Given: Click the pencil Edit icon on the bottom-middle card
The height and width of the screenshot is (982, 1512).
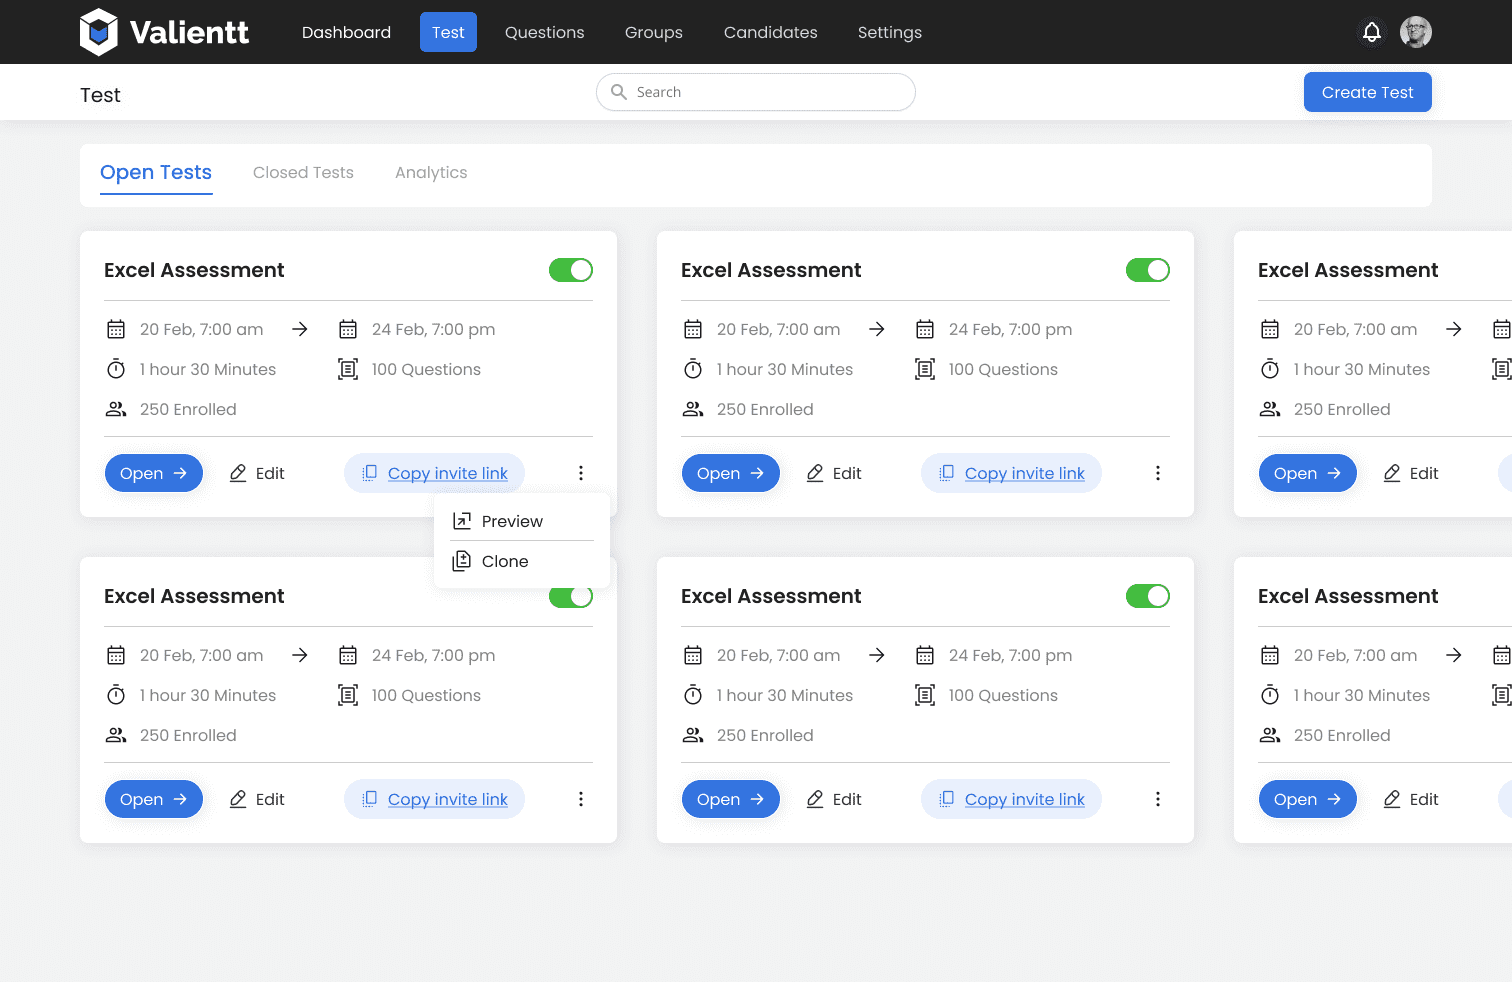Looking at the screenshot, I should tap(815, 799).
